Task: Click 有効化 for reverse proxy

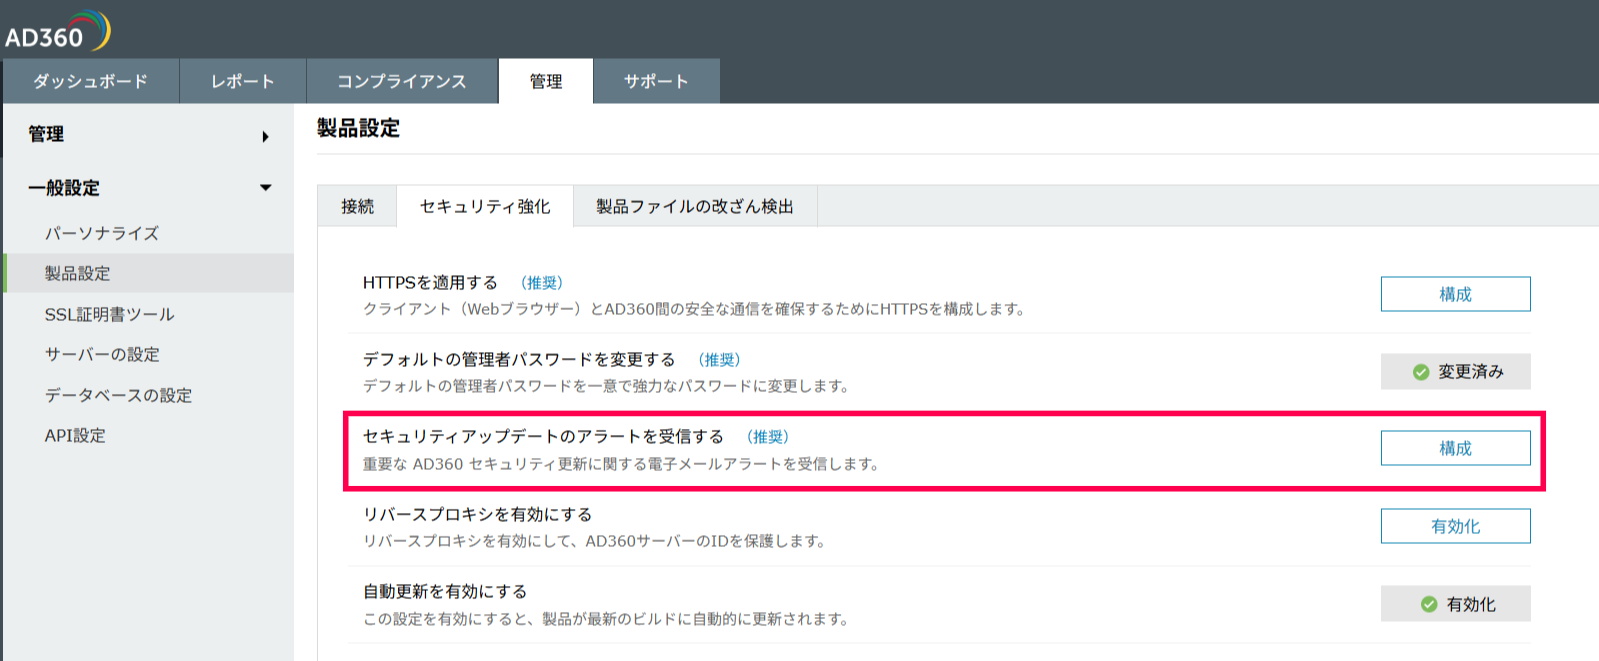Action: click(x=1455, y=526)
